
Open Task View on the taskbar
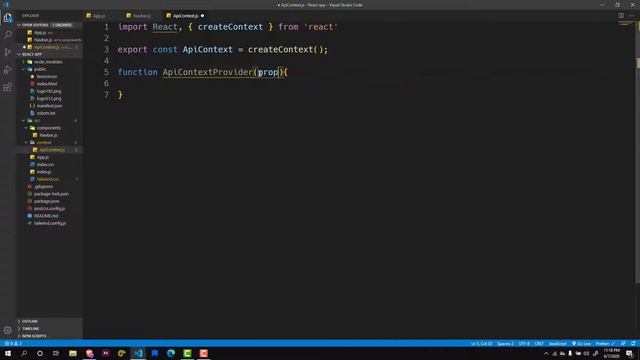[56, 353]
